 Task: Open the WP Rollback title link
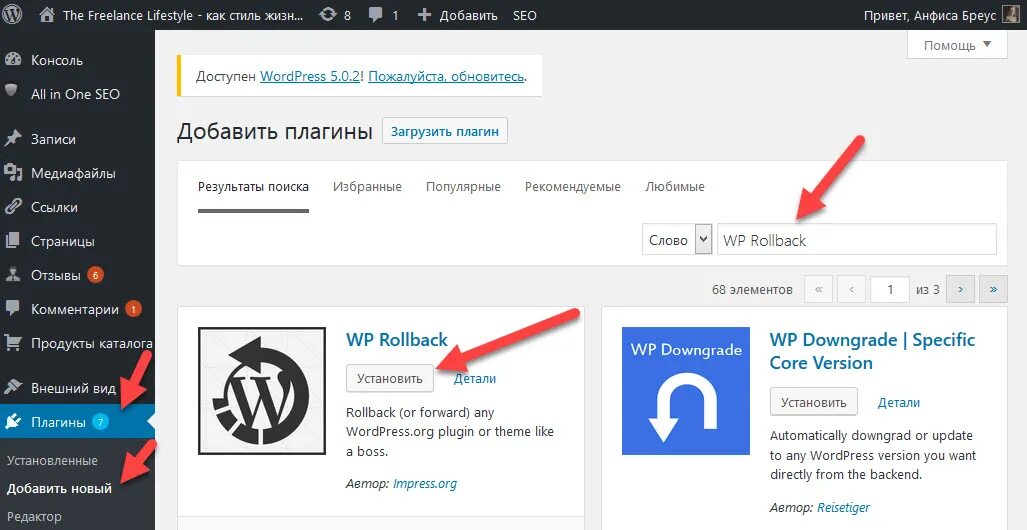point(397,339)
